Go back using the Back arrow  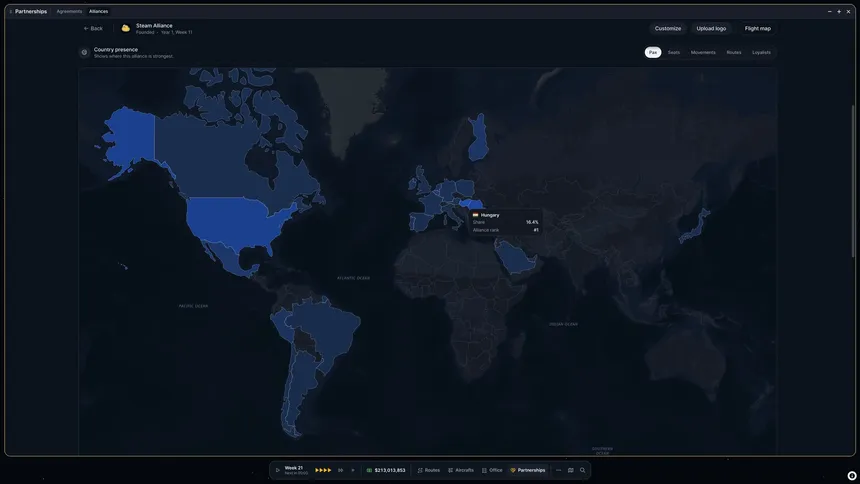(x=93, y=29)
